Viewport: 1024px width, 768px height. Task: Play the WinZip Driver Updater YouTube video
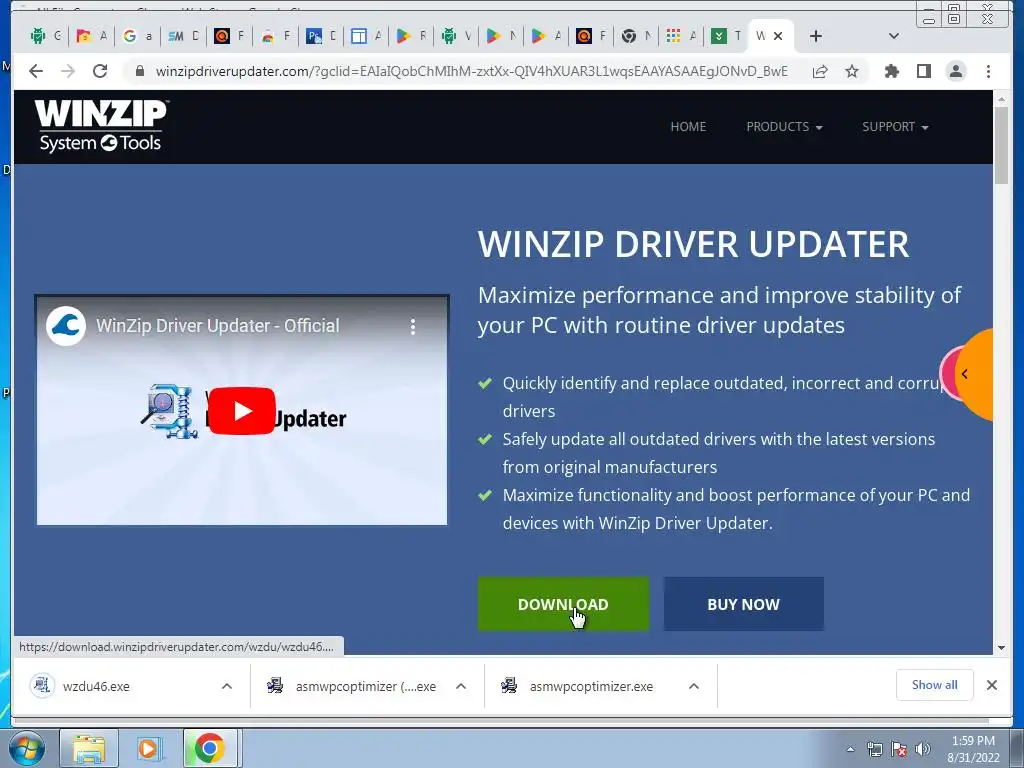[242, 411]
